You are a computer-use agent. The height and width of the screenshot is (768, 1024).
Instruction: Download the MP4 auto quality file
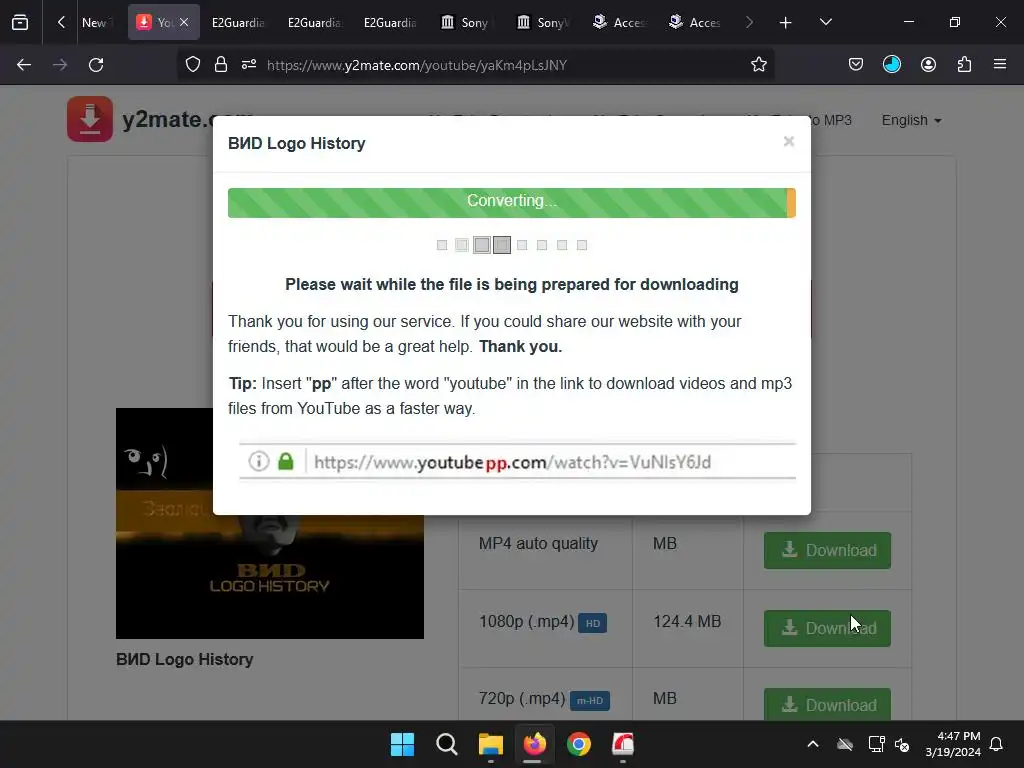pos(827,551)
